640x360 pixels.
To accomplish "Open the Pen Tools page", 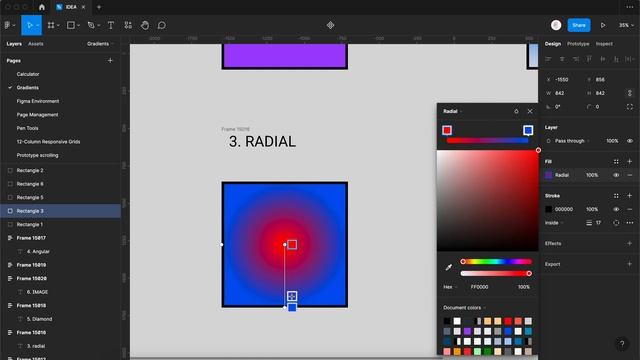I will (x=27, y=128).
